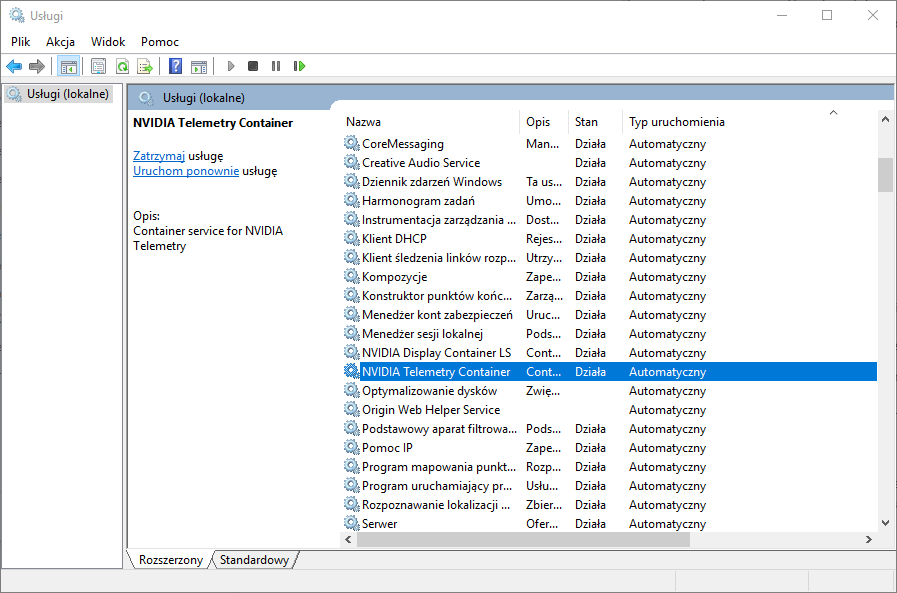897x593 pixels.
Task: Open the Widok menu
Action: tap(108, 42)
